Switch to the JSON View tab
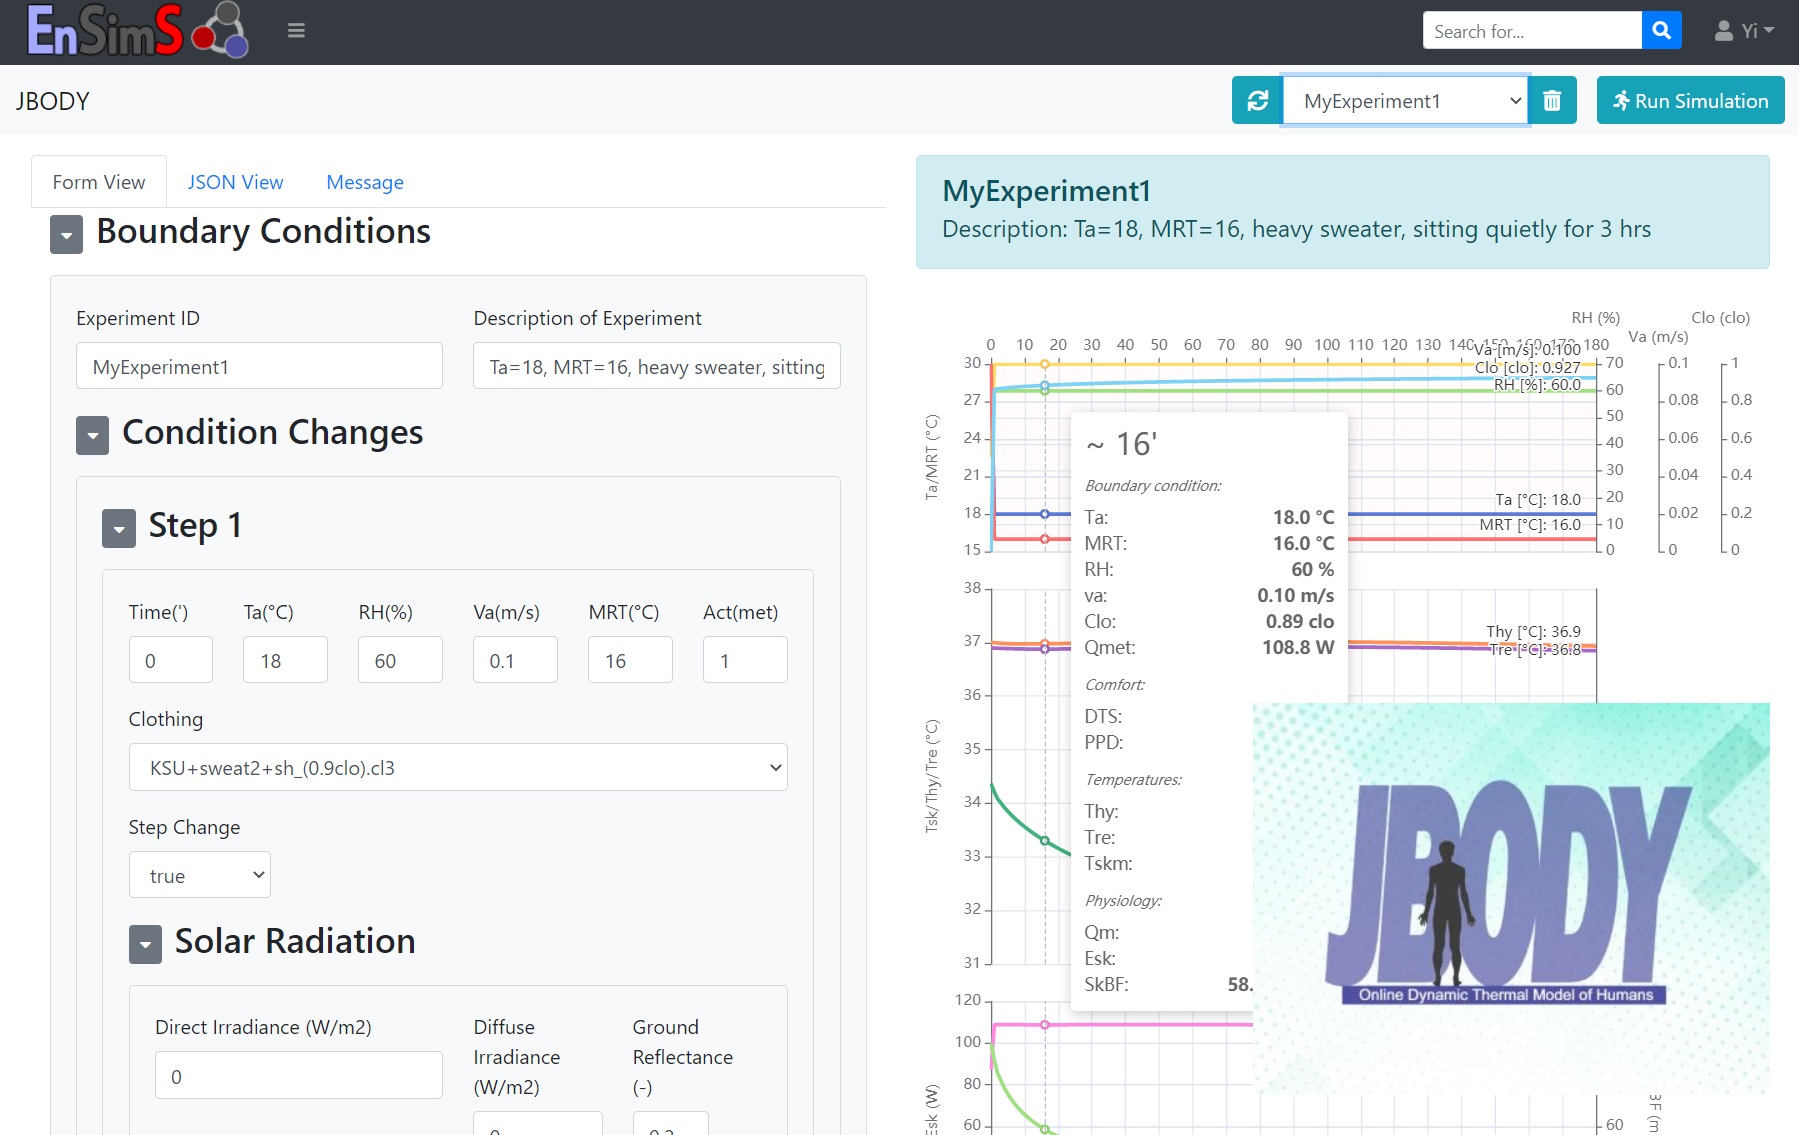The image size is (1799, 1135). click(235, 182)
